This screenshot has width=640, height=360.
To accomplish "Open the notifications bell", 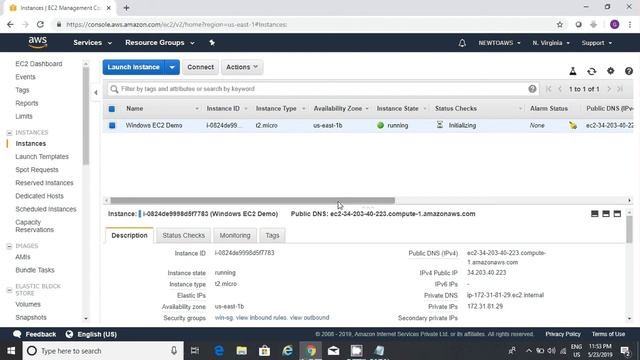I will coord(462,43).
